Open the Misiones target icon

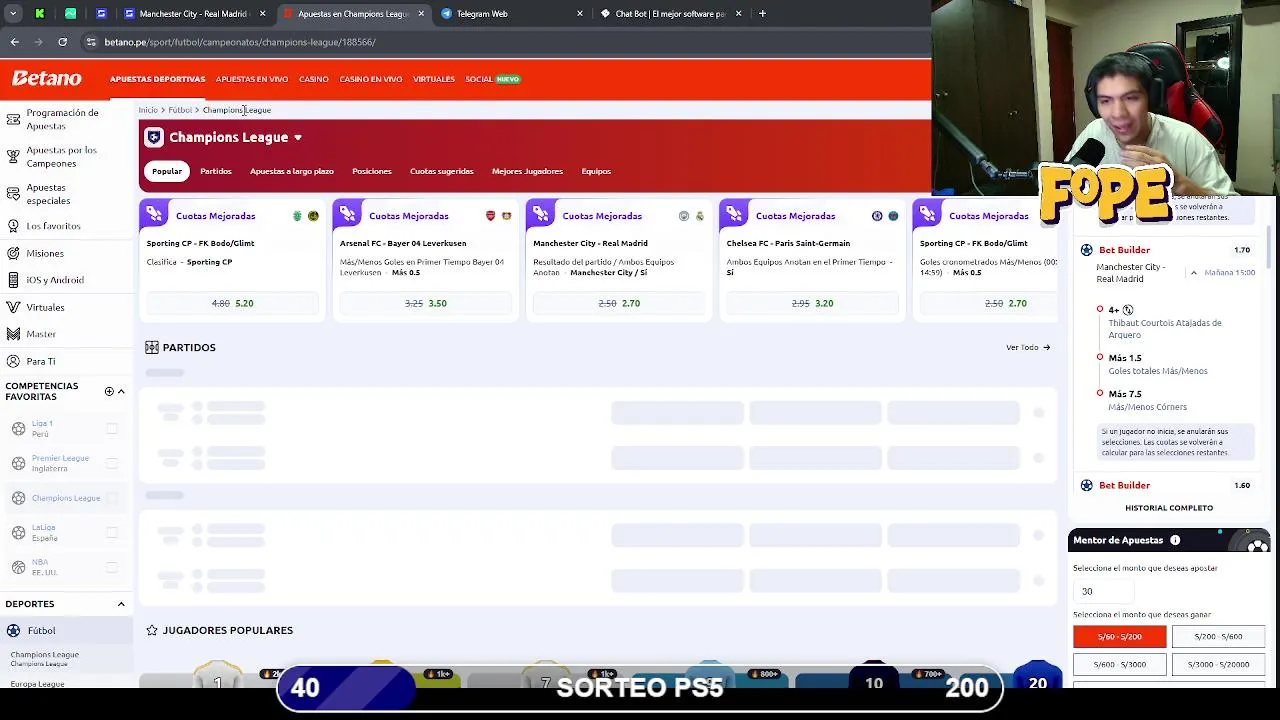pos(13,254)
